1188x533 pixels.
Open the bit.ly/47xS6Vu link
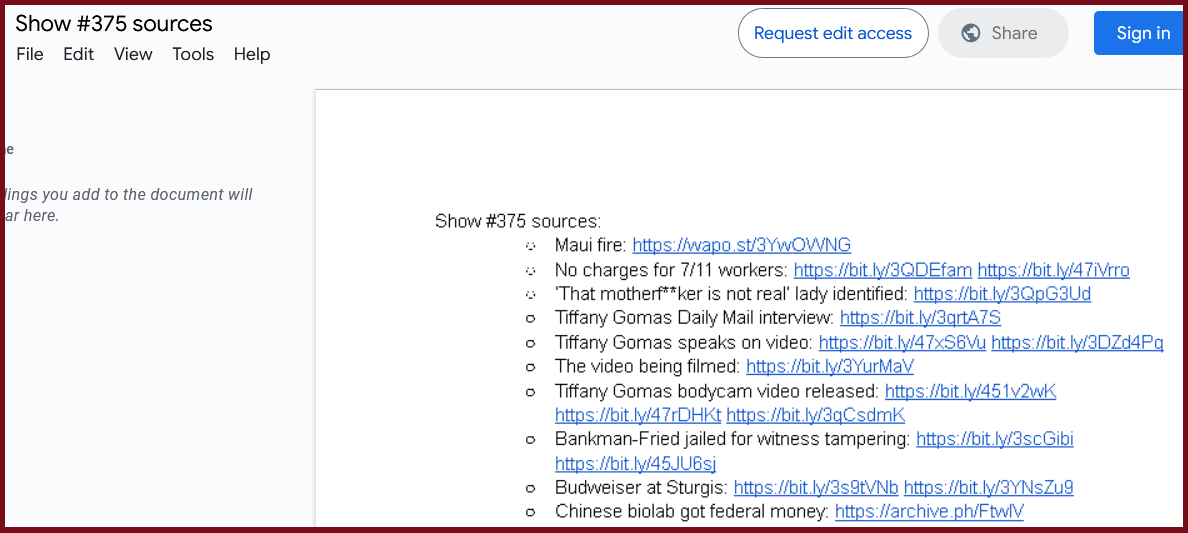pyautogui.click(x=902, y=343)
